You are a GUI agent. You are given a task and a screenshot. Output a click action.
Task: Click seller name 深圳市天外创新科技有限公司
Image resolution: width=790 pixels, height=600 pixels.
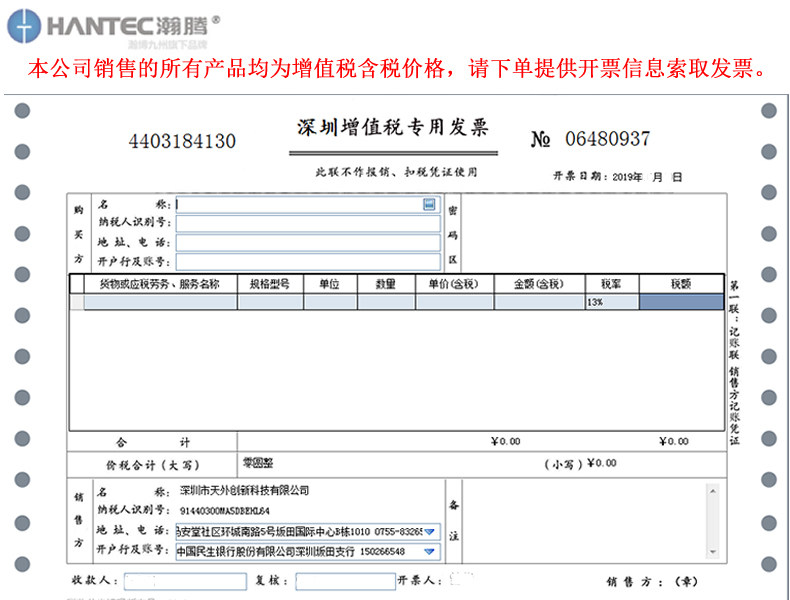pos(244,490)
